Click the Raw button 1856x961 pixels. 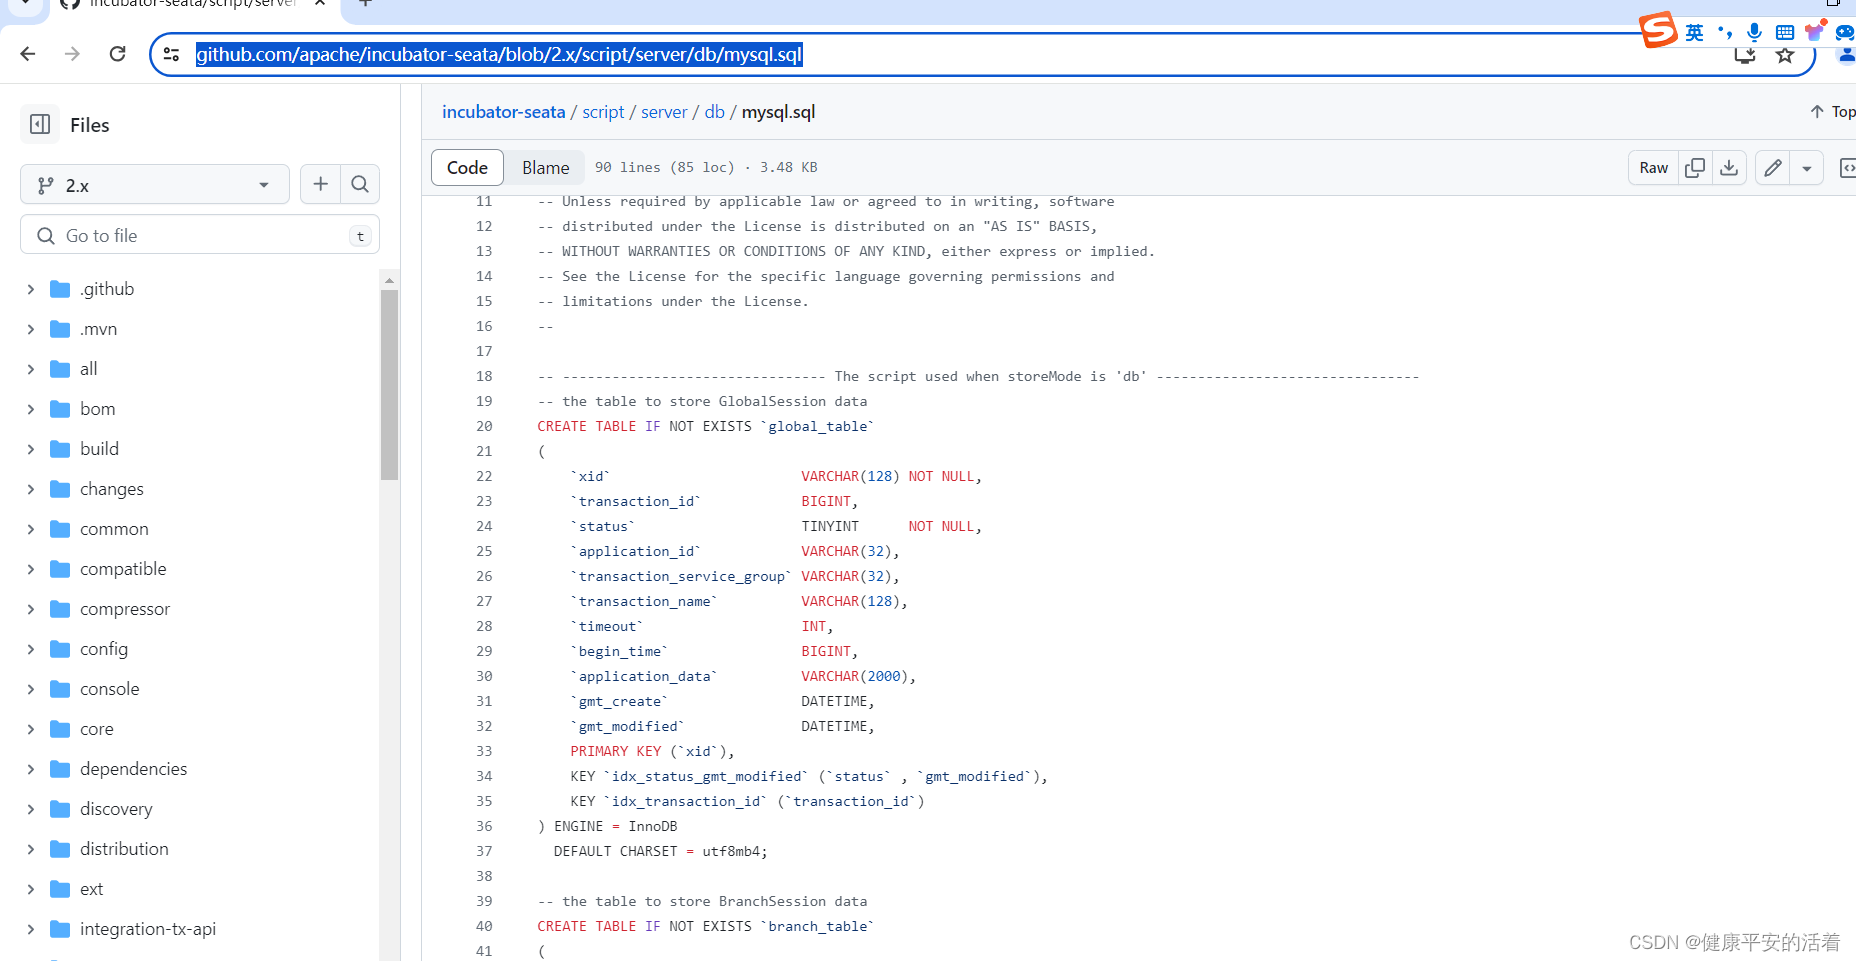[1652, 167]
